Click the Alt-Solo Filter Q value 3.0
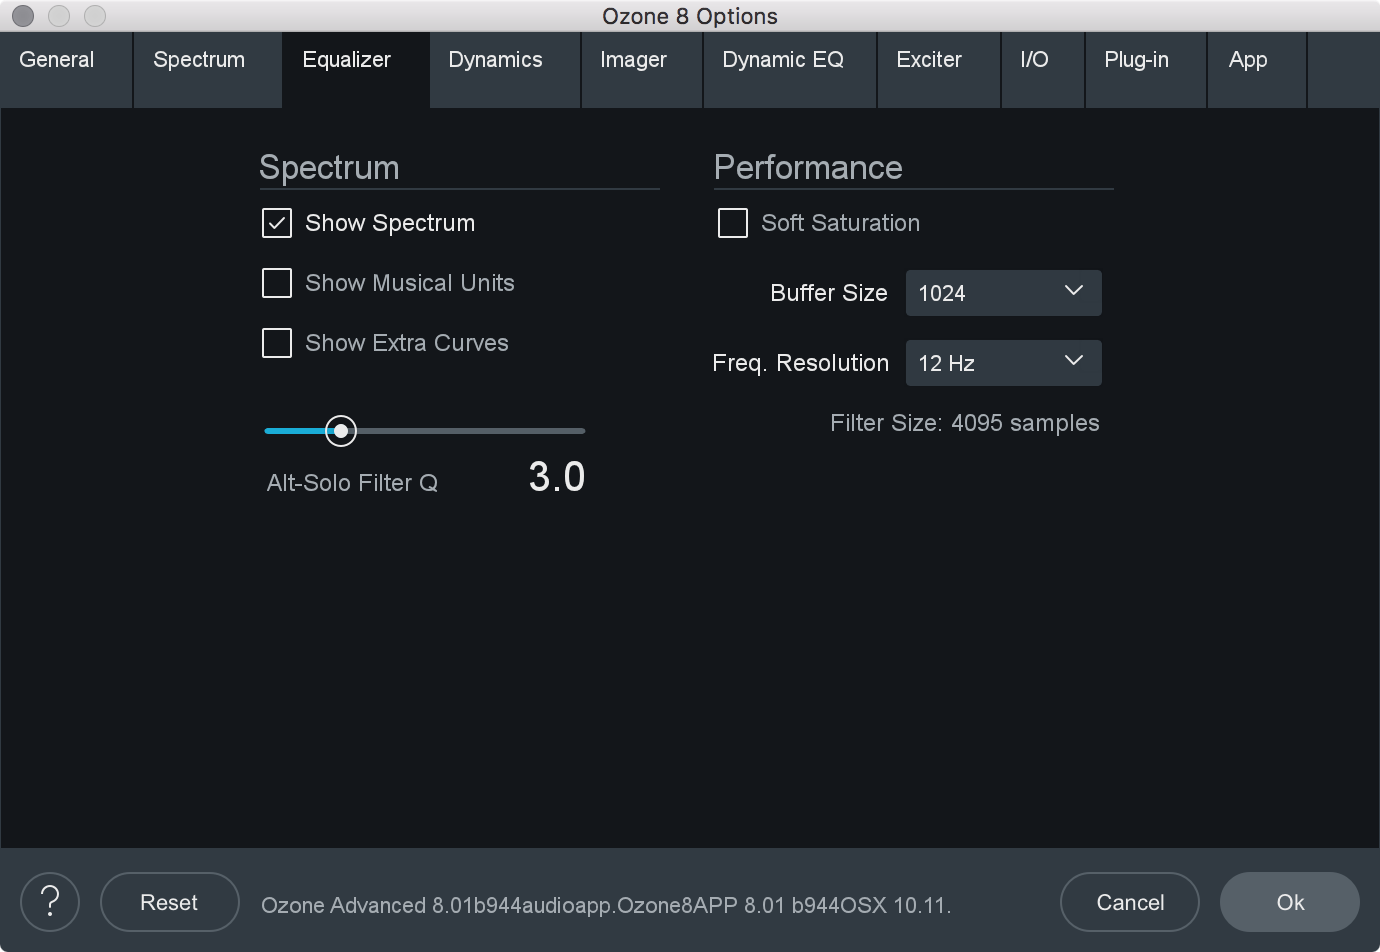Screen dimensions: 1380x952 coord(557,477)
